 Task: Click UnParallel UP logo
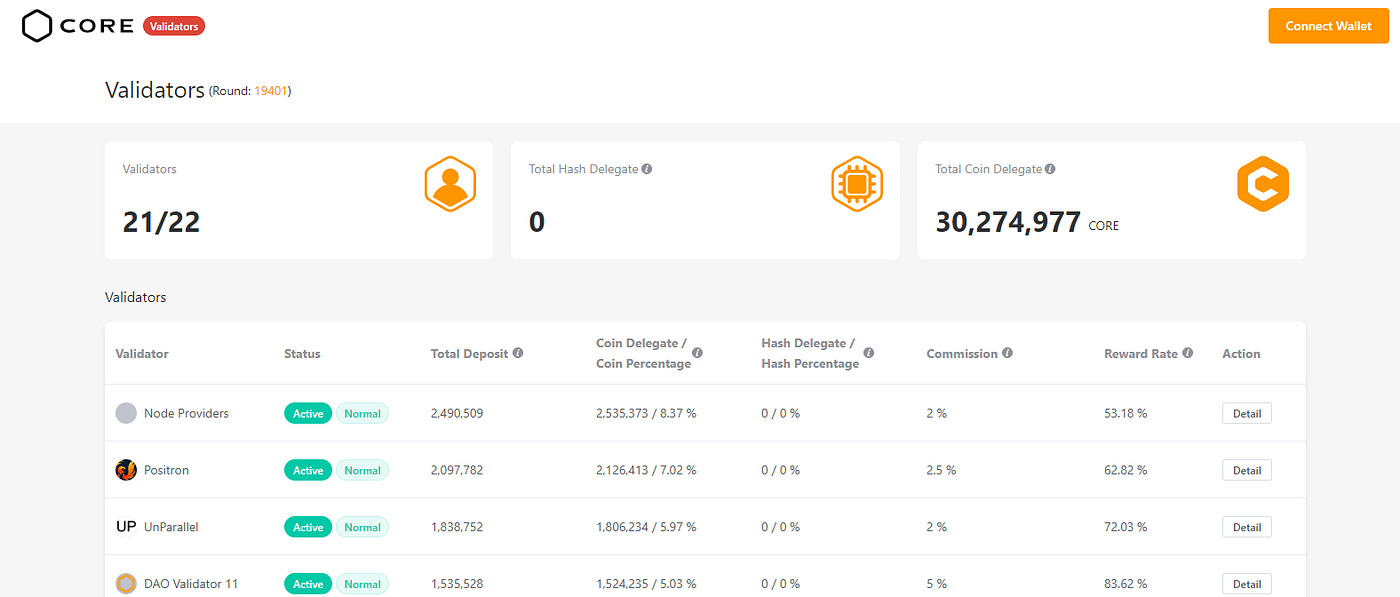[126, 527]
